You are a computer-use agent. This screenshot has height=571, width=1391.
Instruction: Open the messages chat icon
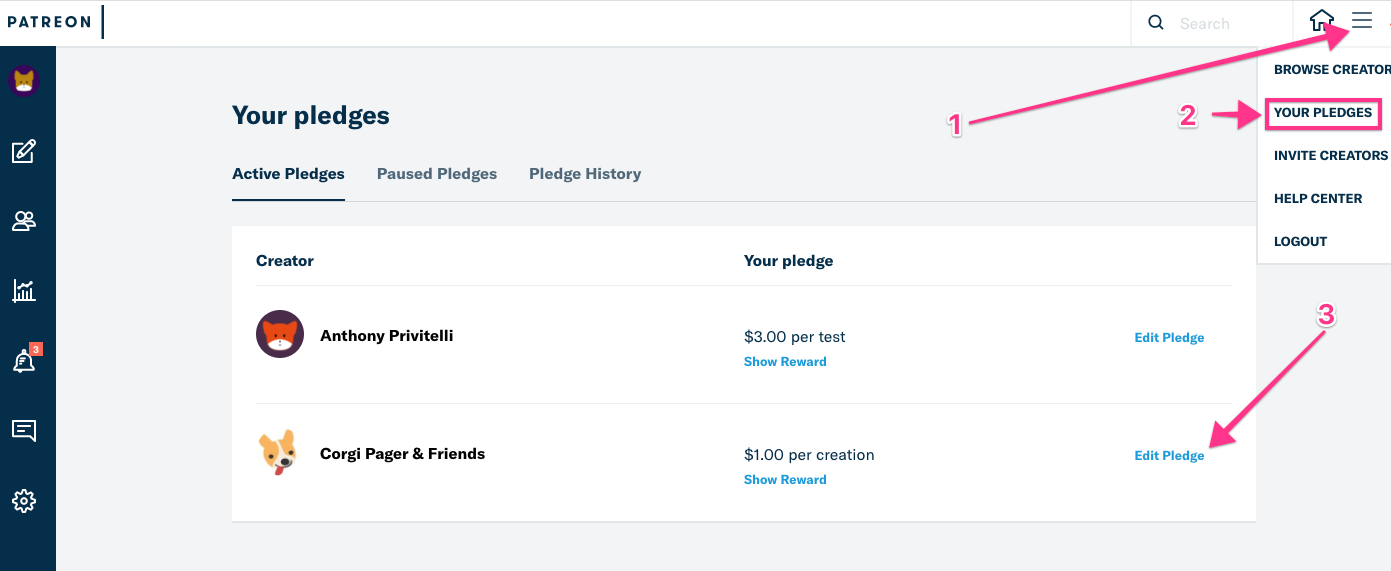(24, 431)
